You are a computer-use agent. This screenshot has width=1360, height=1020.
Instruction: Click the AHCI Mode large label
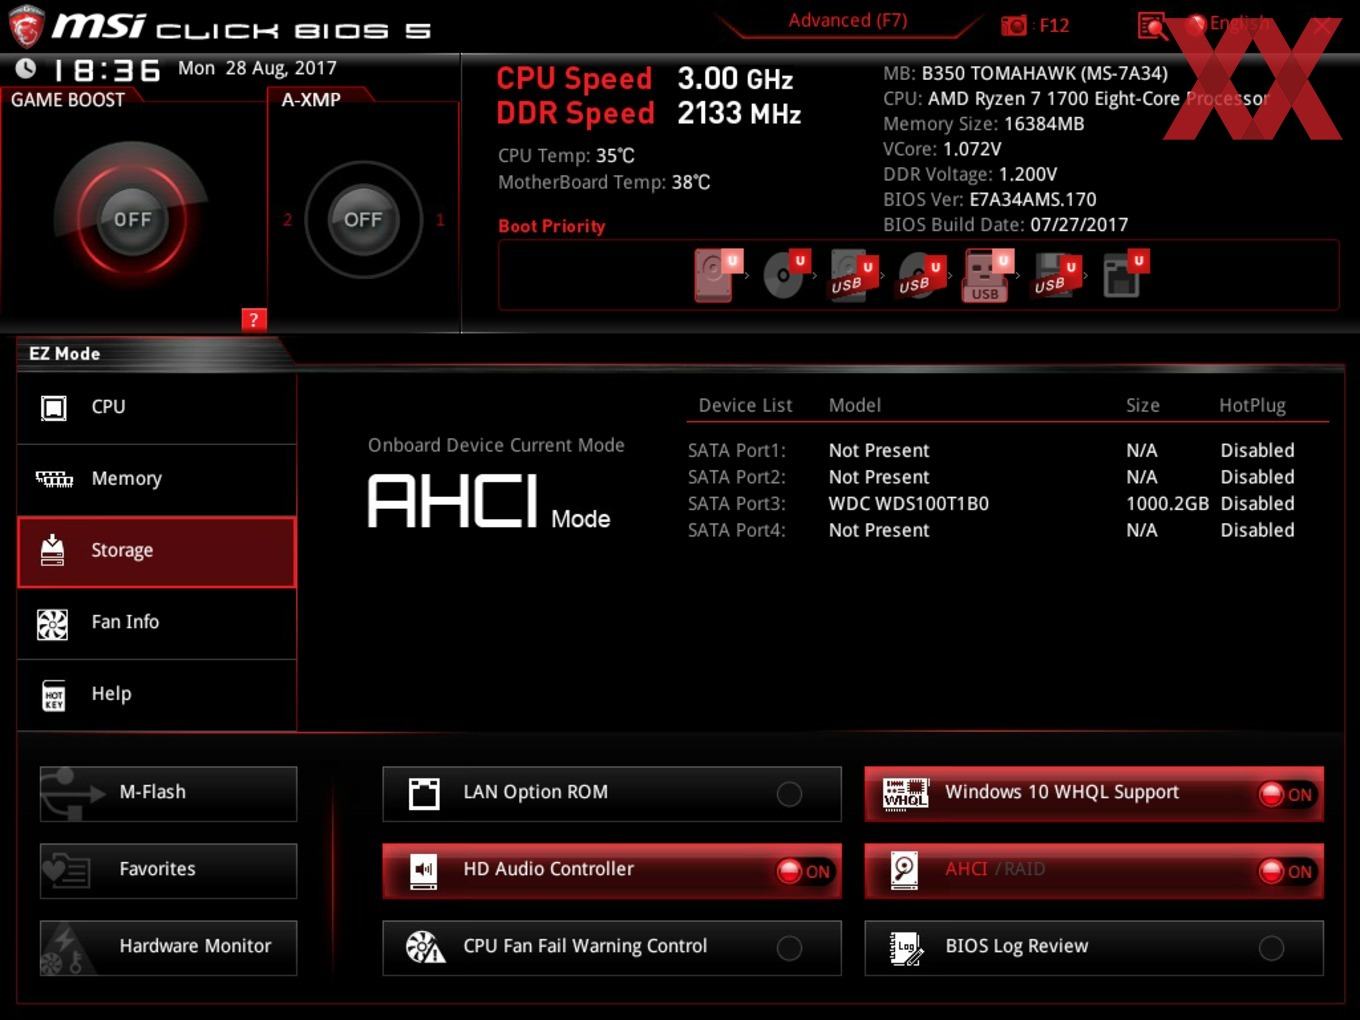(x=489, y=502)
